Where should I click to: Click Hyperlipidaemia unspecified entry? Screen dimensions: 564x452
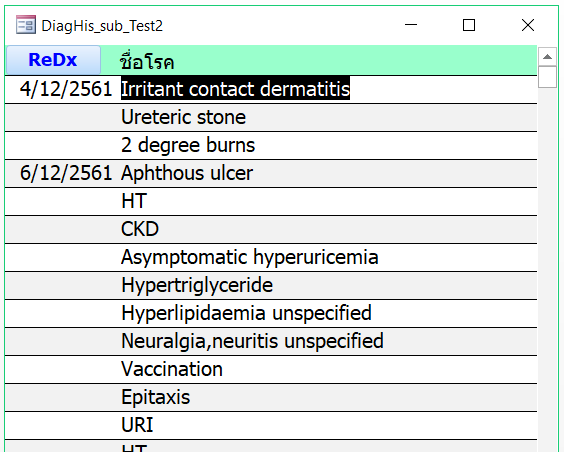[246, 313]
